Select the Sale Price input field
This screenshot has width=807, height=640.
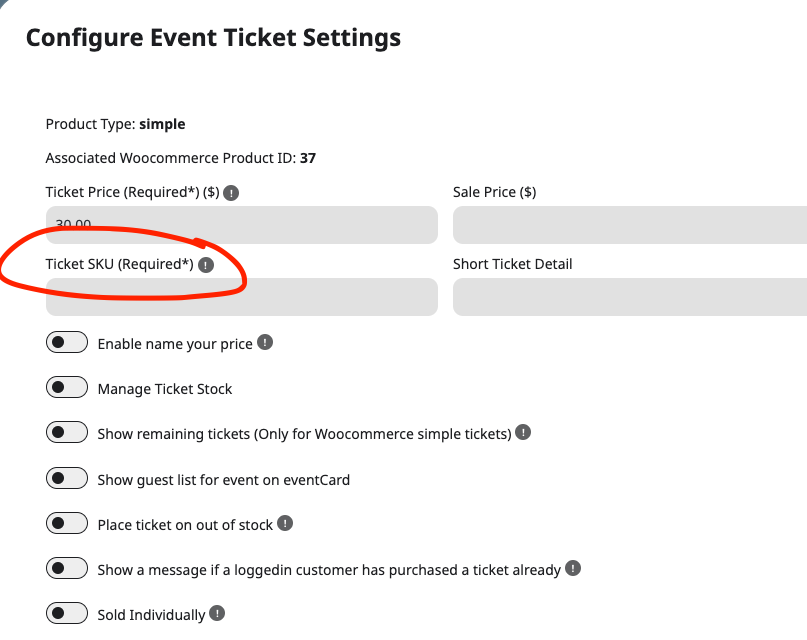630,225
